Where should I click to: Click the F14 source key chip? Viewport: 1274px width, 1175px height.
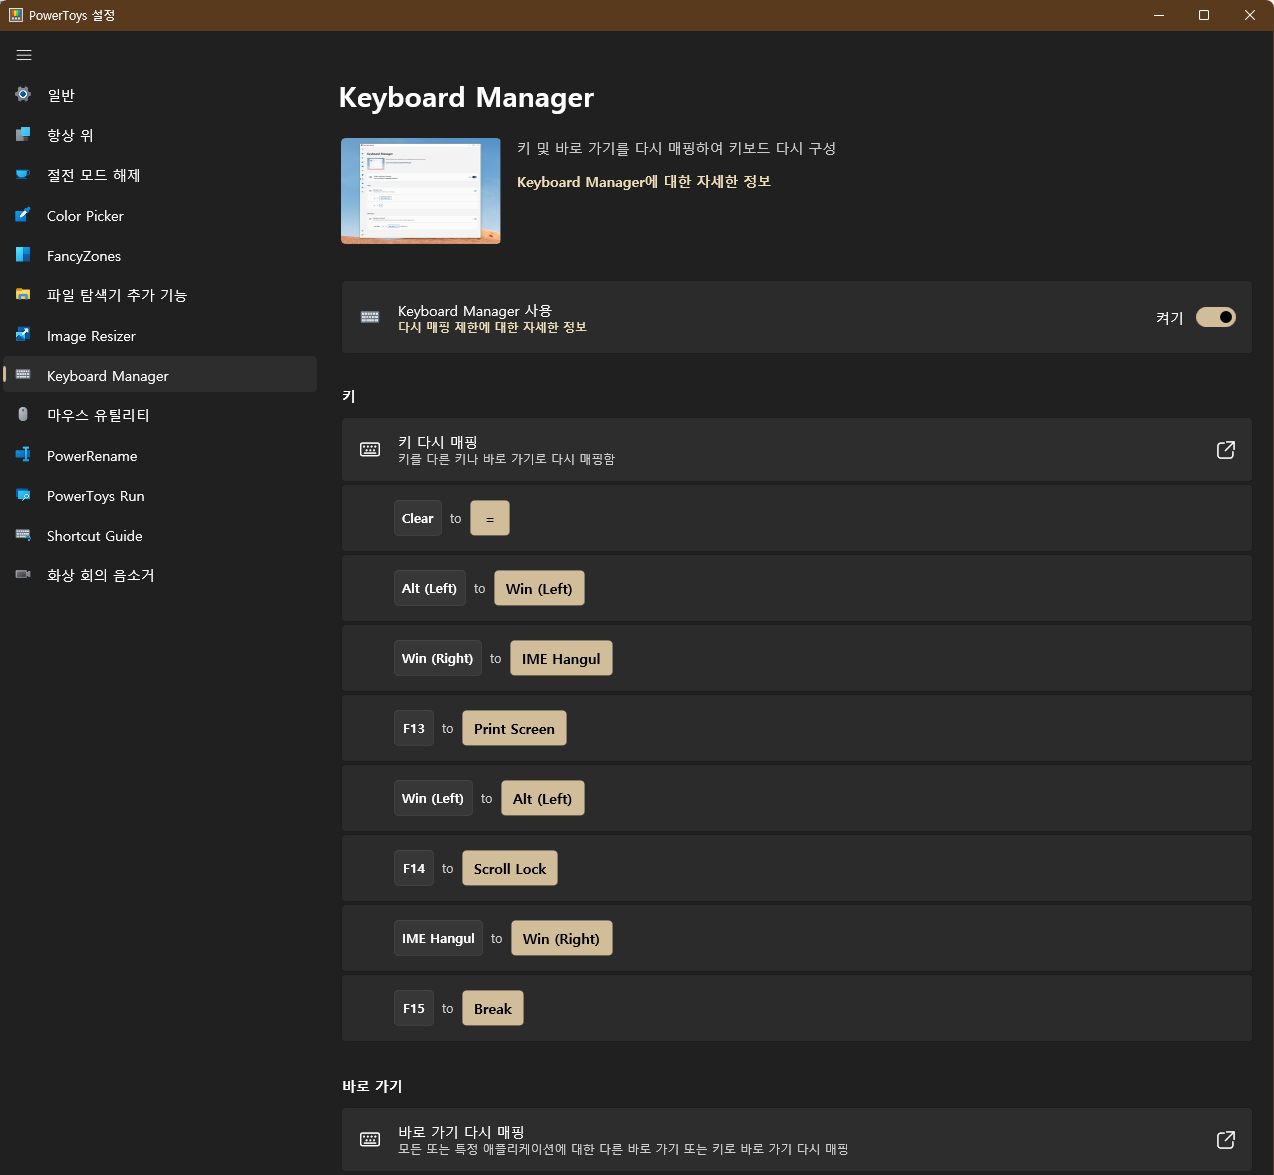coord(414,868)
